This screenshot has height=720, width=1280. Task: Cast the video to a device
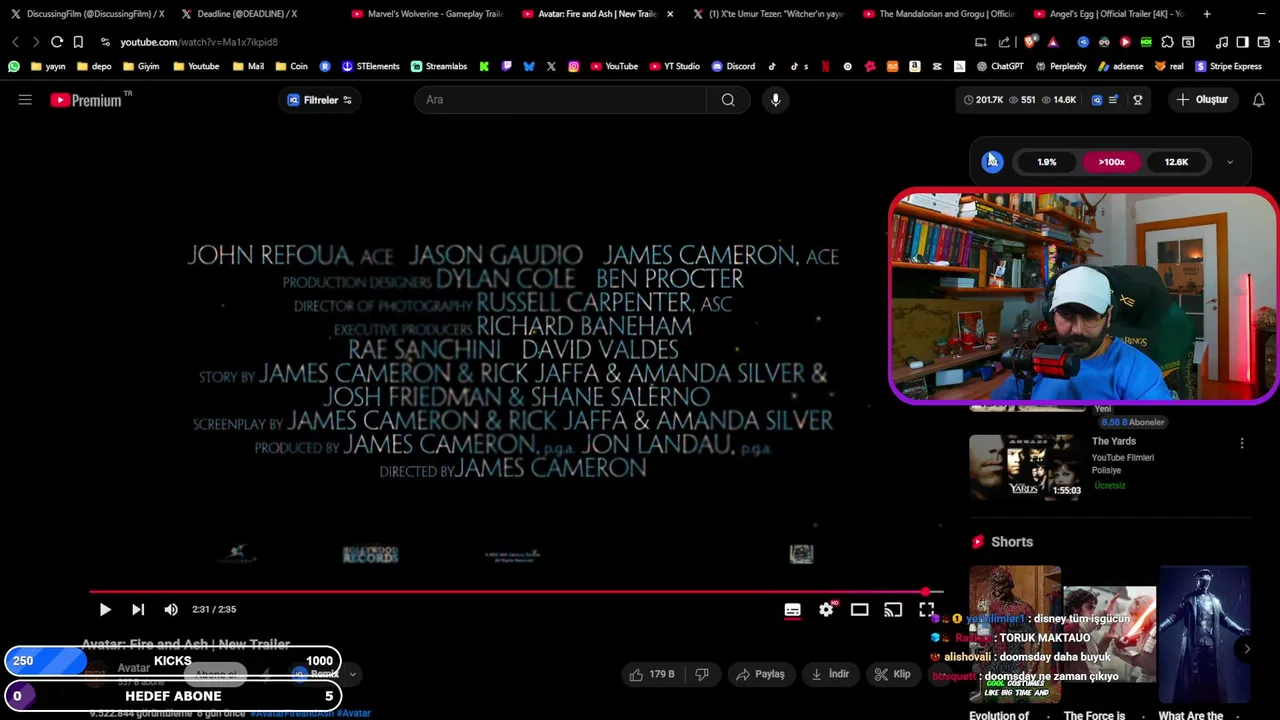click(x=893, y=609)
